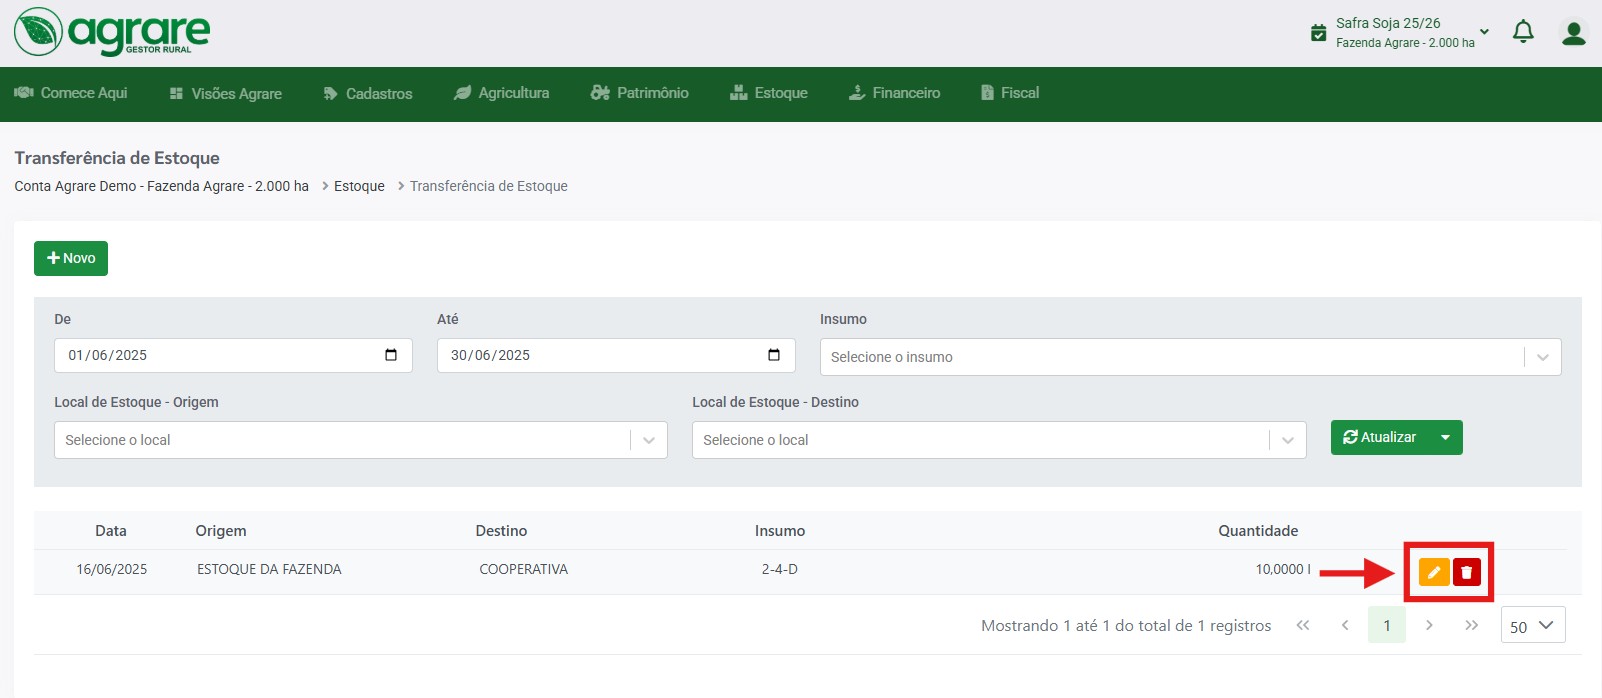Image resolution: width=1602 pixels, height=698 pixels.
Task: Create a new transfer with Novo button
Action: tap(71, 258)
